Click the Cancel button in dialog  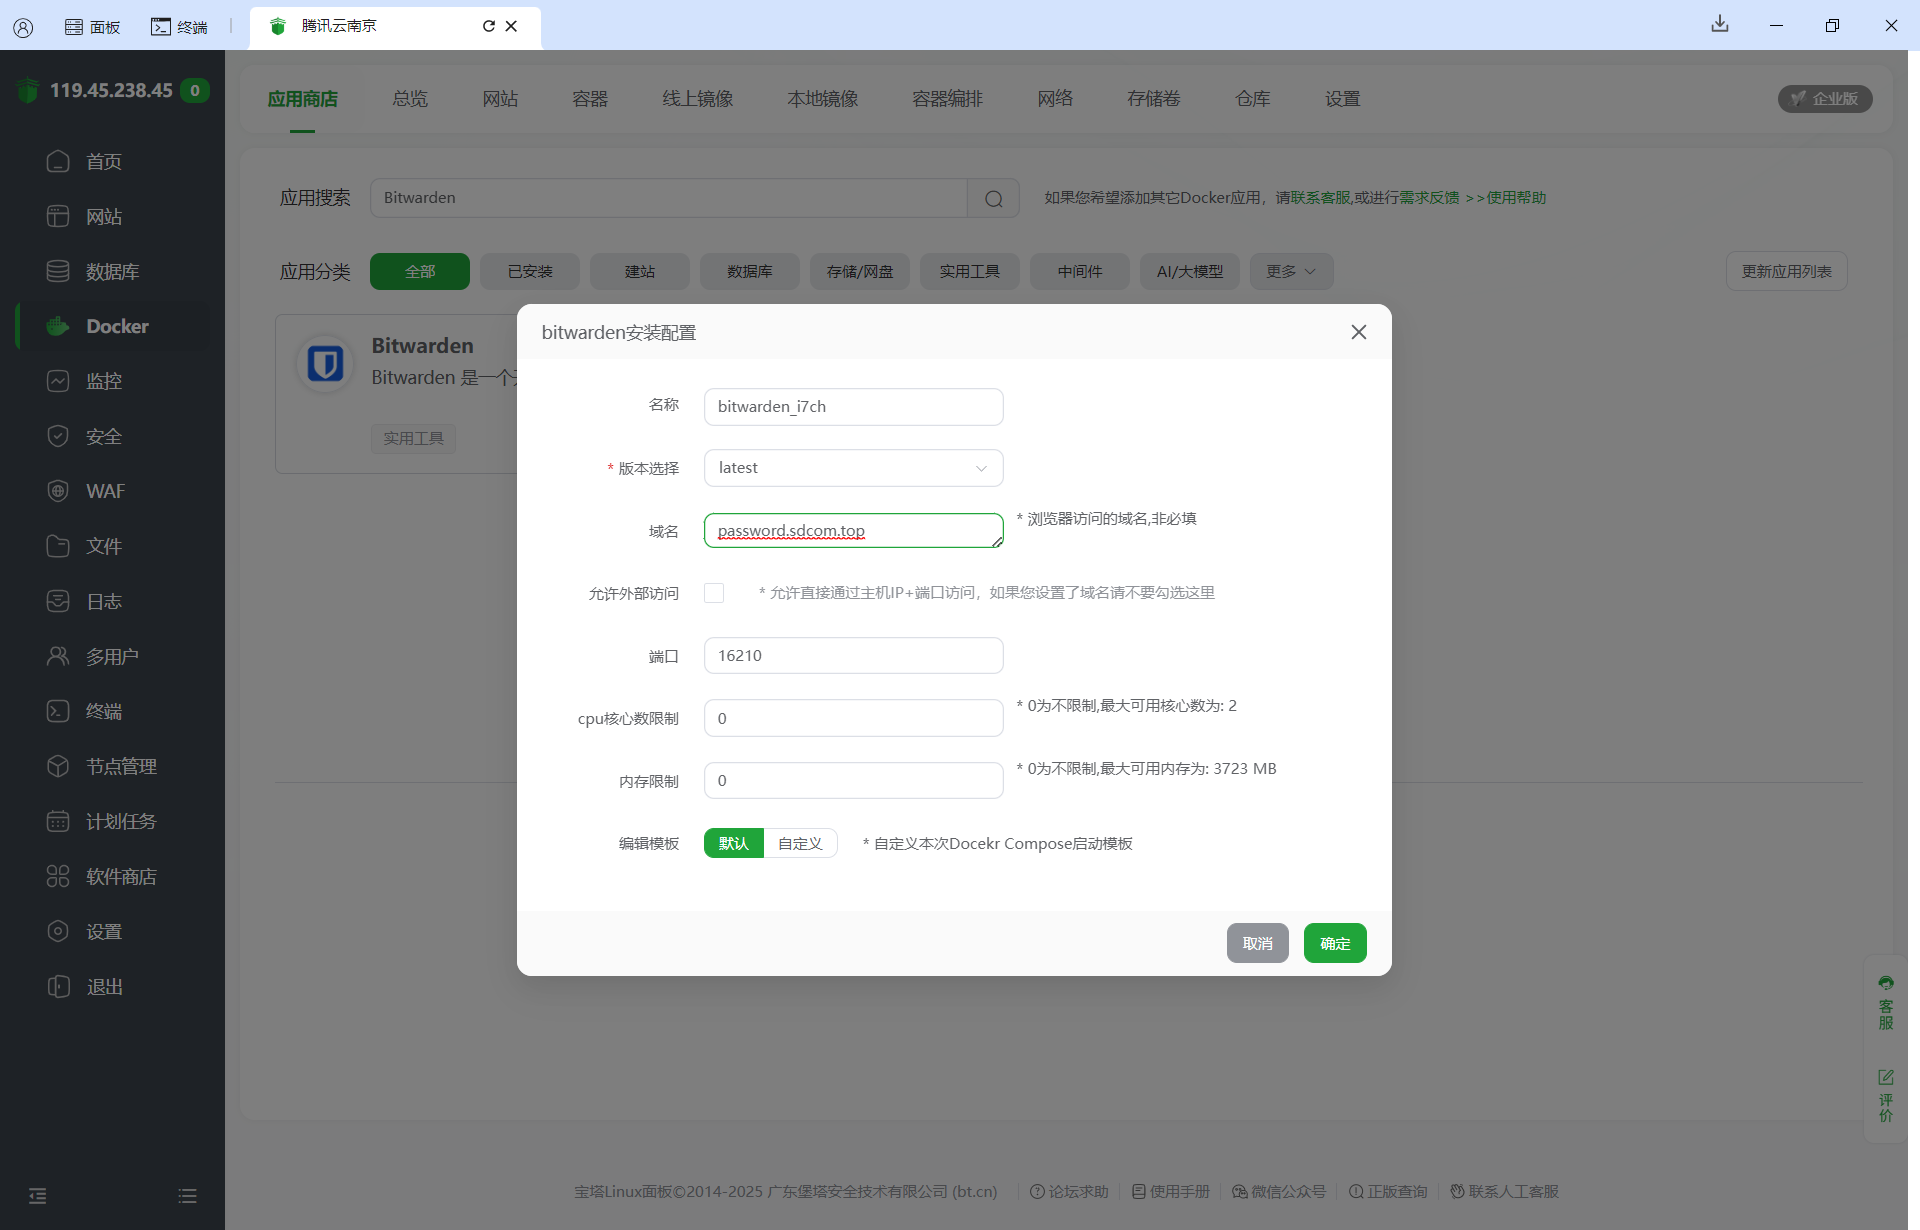tap(1257, 943)
